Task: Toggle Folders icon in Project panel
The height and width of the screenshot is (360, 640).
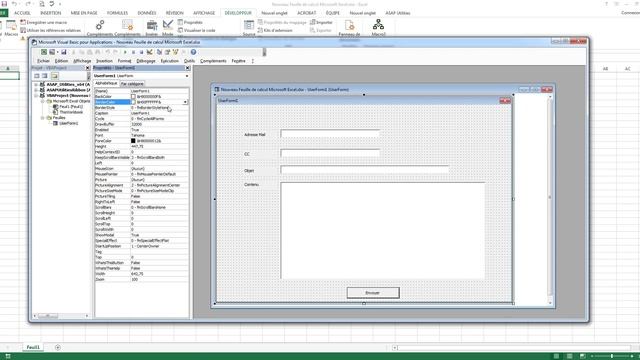Action: pyautogui.click(x=55, y=76)
